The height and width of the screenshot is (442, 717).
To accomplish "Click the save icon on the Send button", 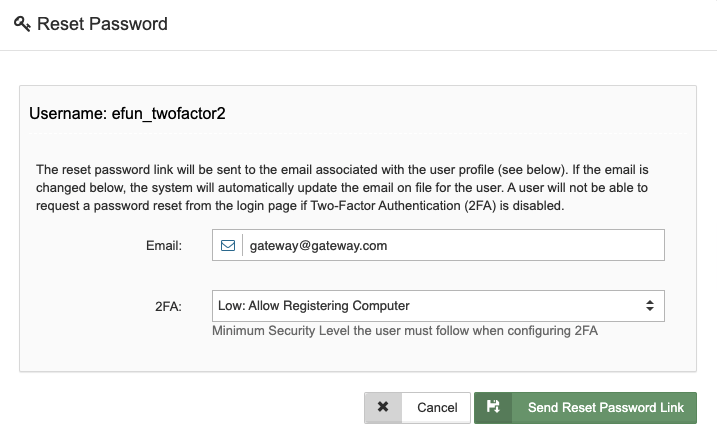I will pyautogui.click(x=493, y=407).
